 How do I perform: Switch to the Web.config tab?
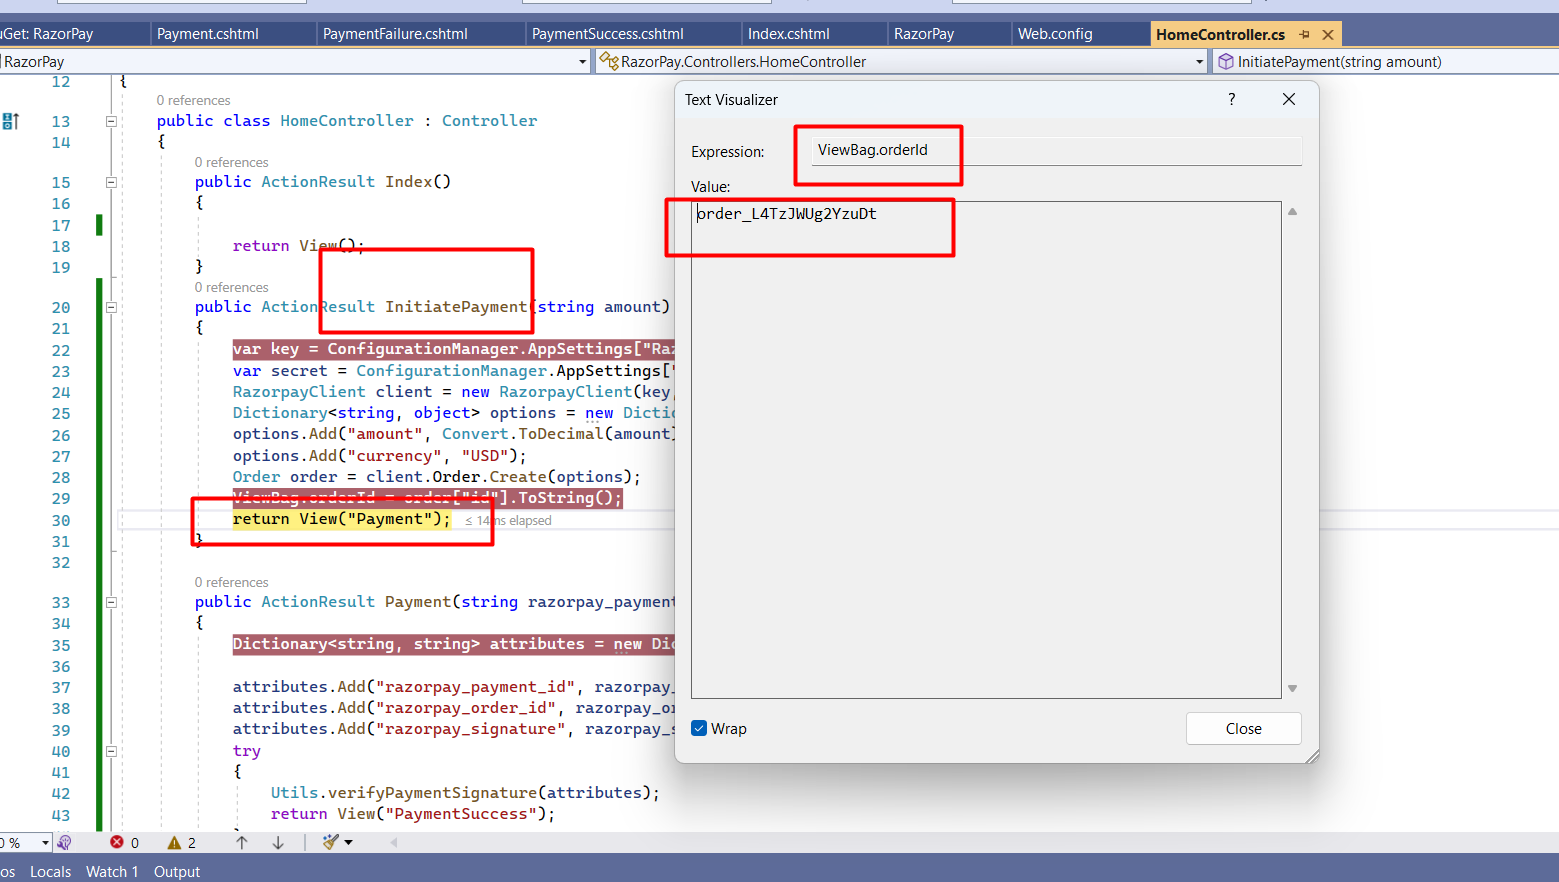click(x=1055, y=34)
